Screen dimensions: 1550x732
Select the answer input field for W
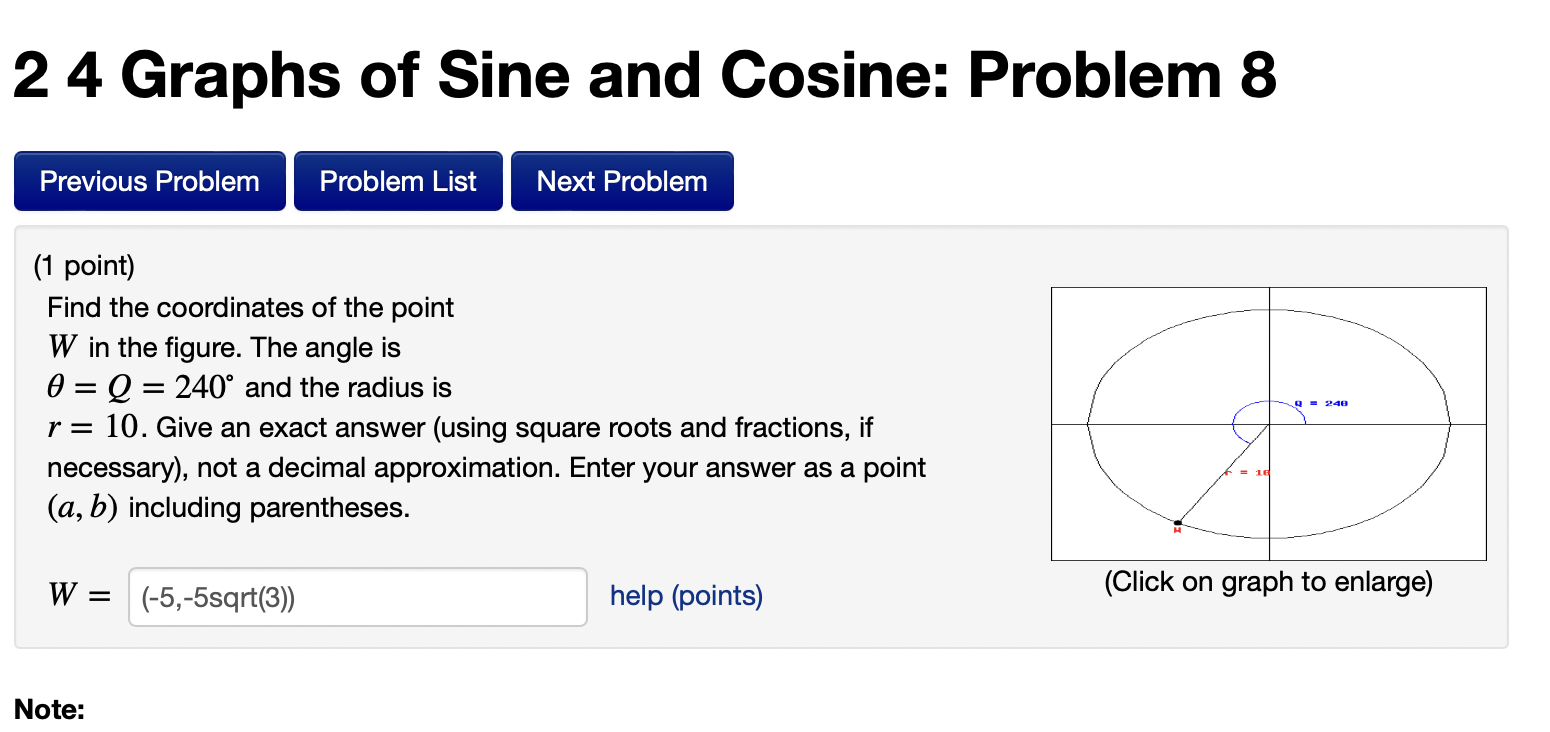pos(356,596)
